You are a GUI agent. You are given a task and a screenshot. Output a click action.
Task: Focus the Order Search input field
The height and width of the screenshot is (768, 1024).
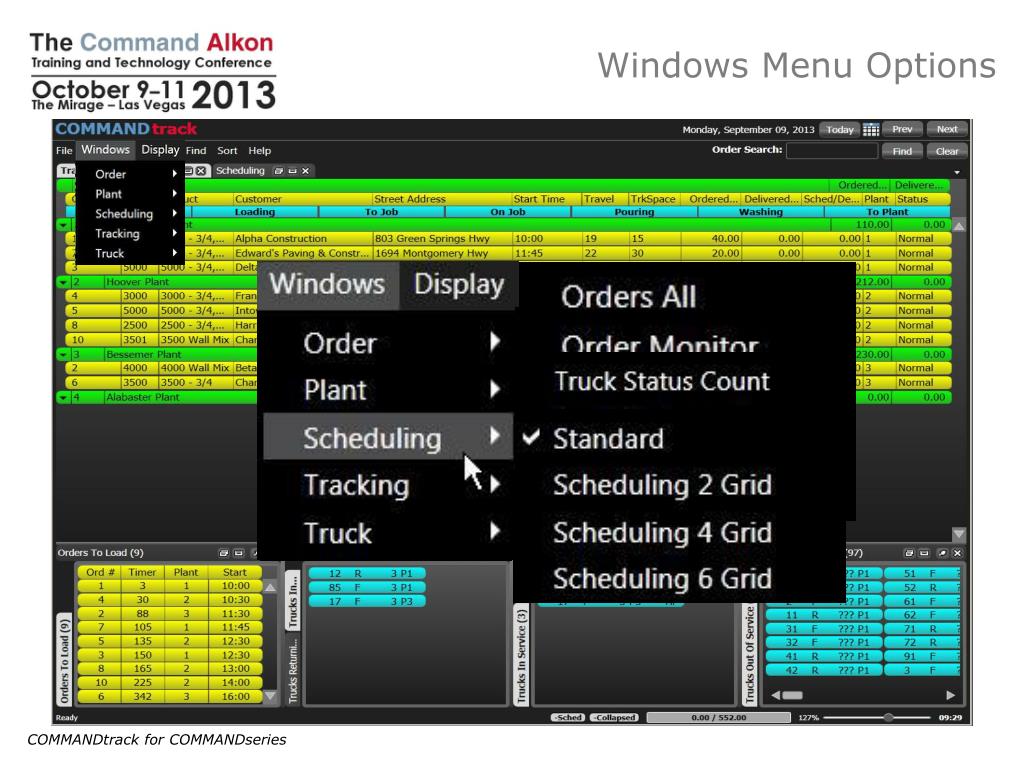832,150
